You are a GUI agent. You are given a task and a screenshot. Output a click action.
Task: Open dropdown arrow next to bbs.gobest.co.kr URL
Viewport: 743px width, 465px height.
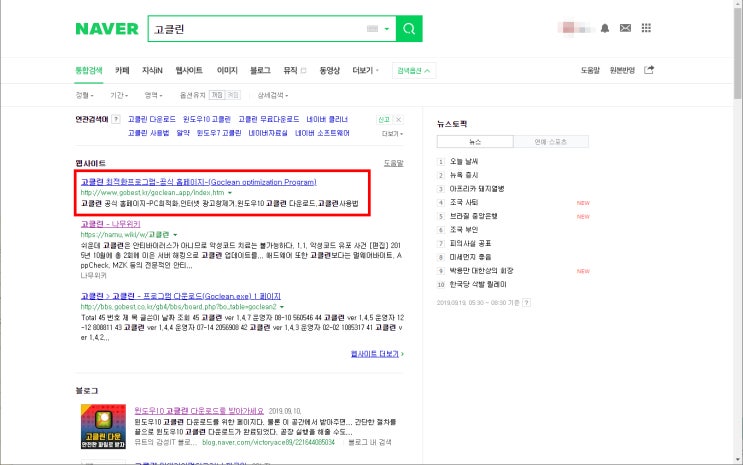[x=282, y=307]
